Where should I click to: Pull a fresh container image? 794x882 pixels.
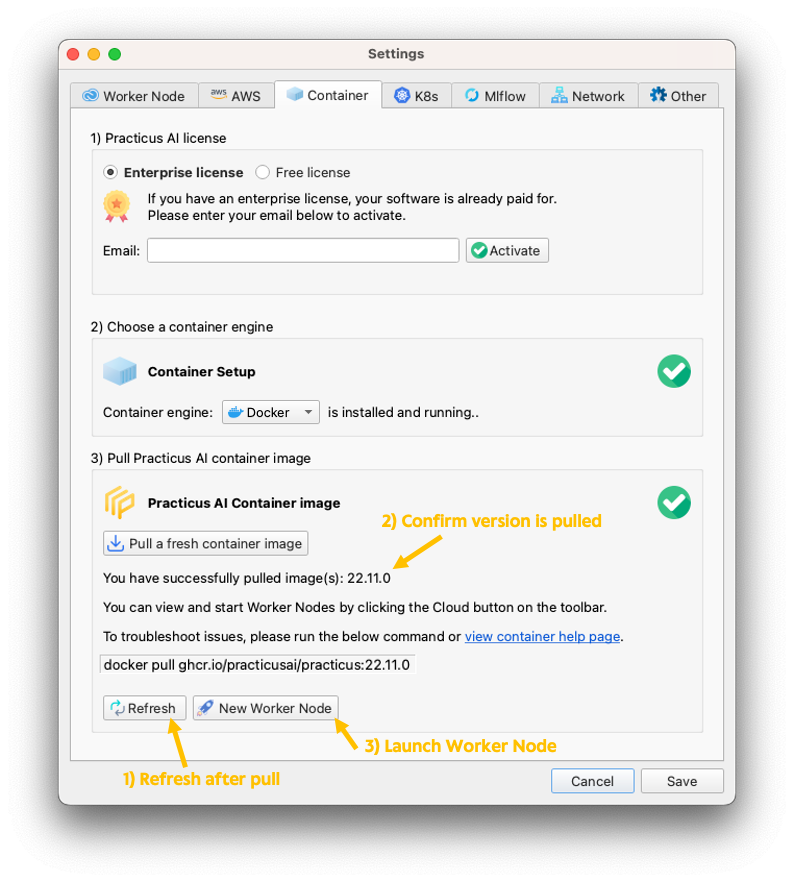(205, 543)
